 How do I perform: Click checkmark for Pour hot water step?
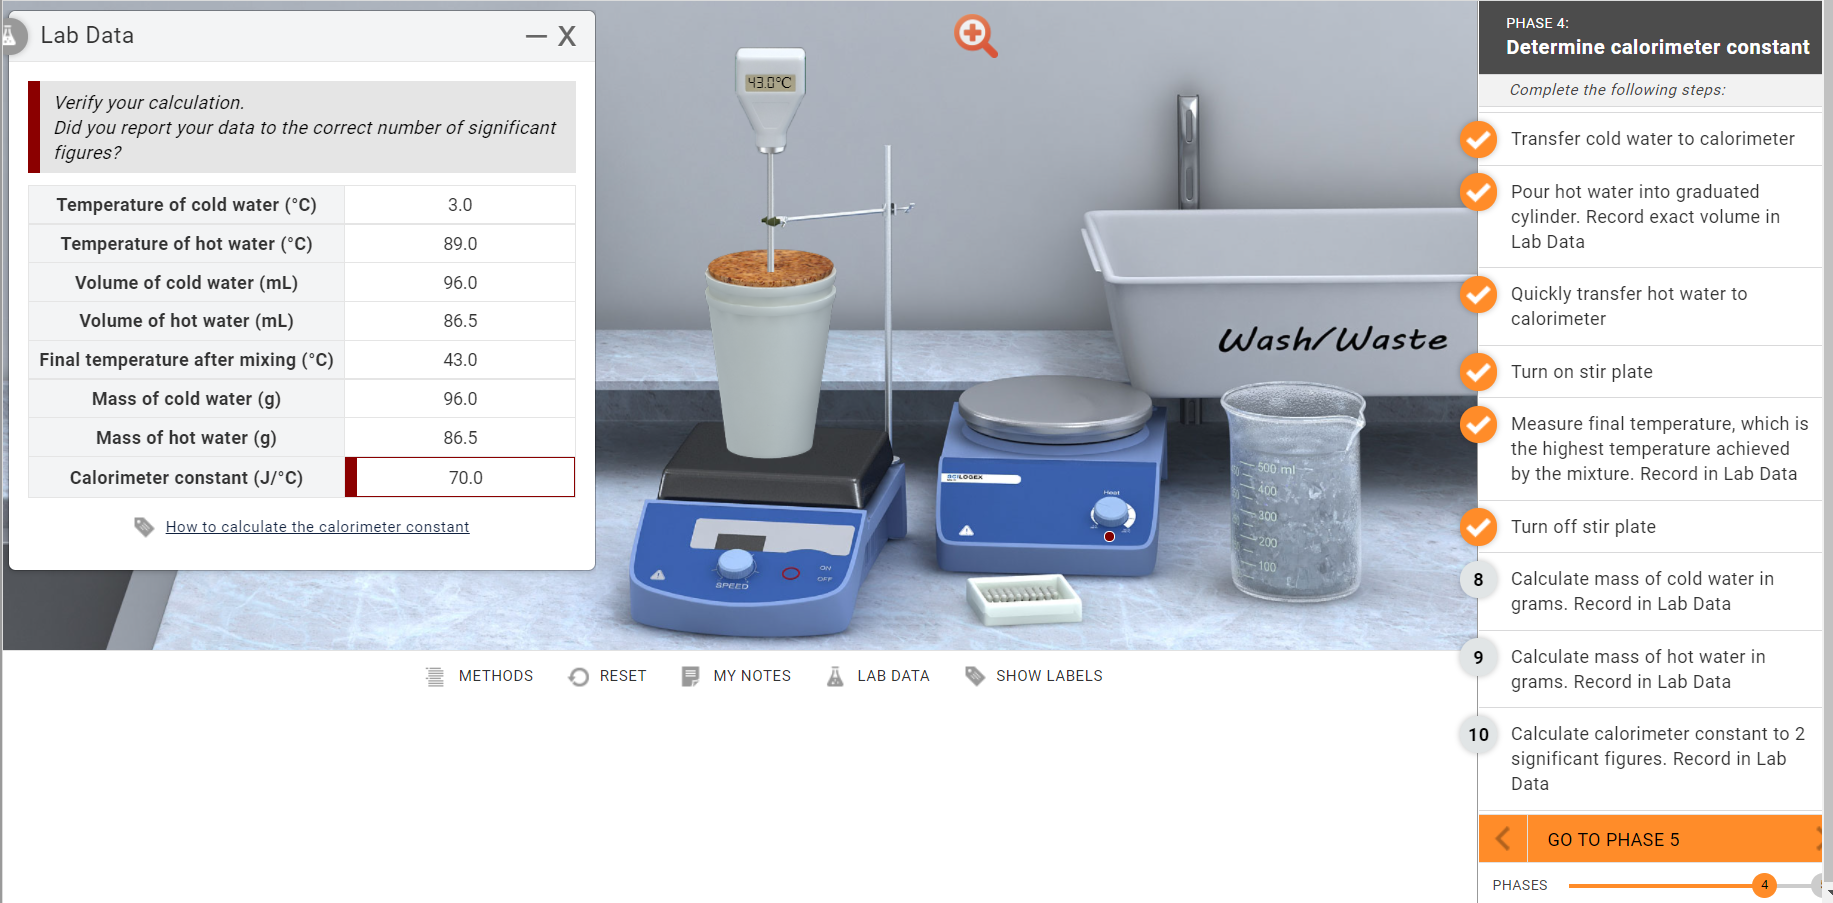tap(1478, 192)
